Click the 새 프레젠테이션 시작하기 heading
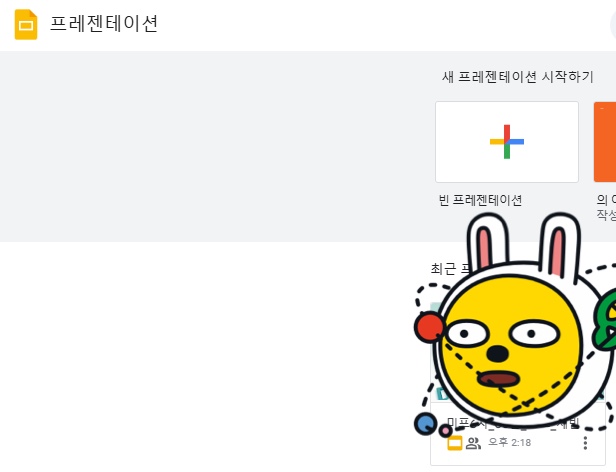The height and width of the screenshot is (472, 616). pyautogui.click(x=517, y=77)
